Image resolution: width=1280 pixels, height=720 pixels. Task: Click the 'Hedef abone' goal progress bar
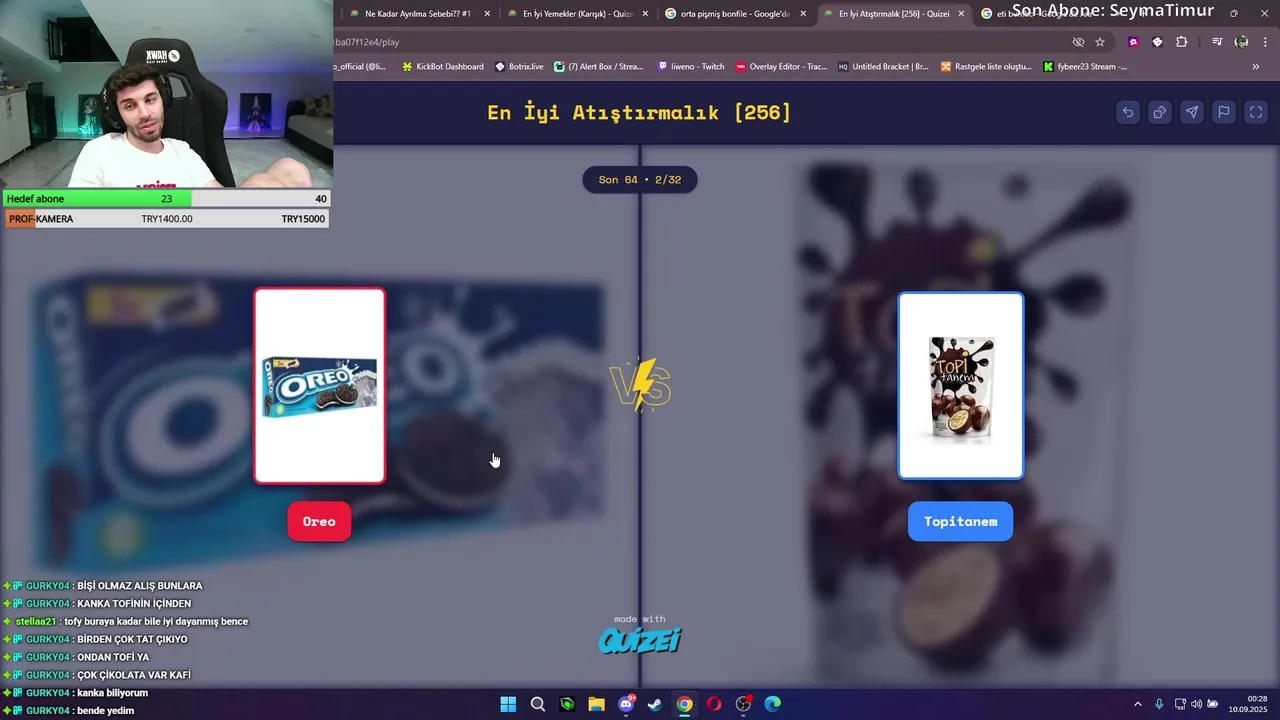pyautogui.click(x=166, y=199)
